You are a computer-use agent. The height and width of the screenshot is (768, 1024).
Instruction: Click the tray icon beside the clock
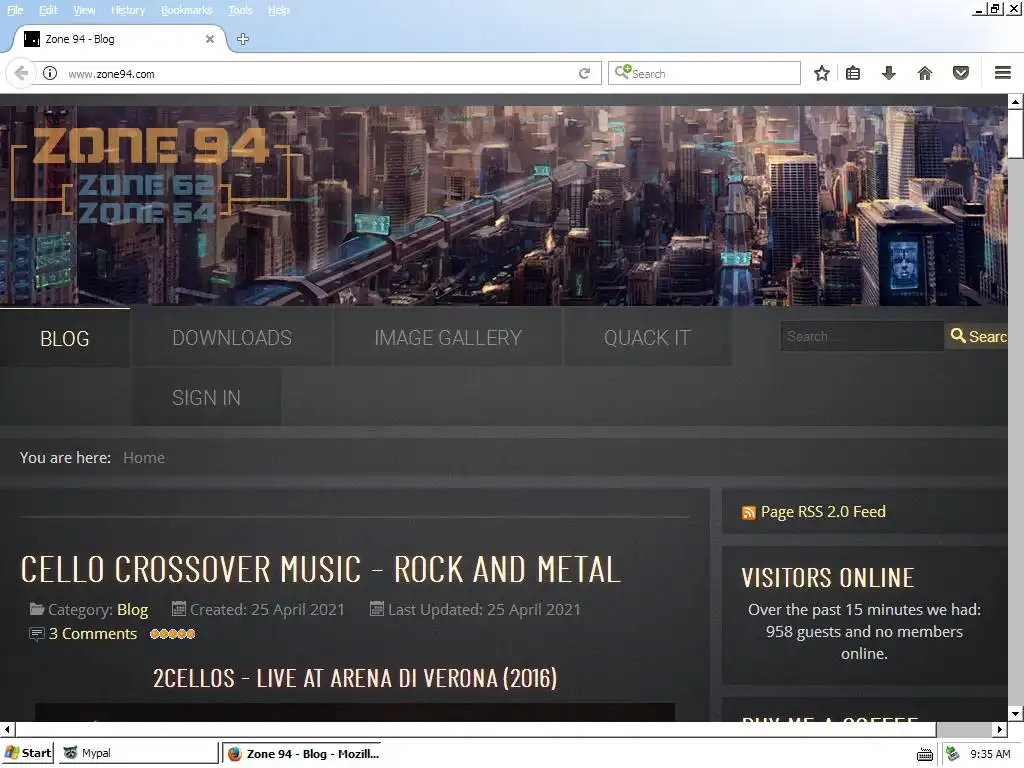click(x=953, y=754)
